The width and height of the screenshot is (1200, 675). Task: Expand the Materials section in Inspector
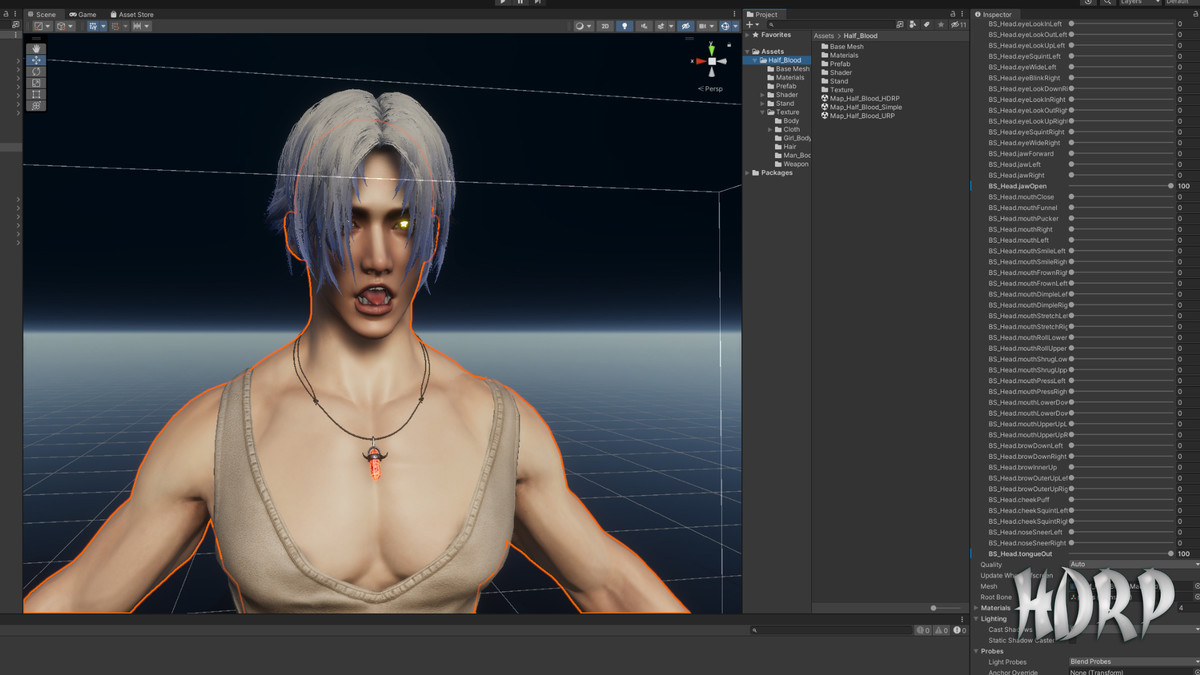point(977,608)
